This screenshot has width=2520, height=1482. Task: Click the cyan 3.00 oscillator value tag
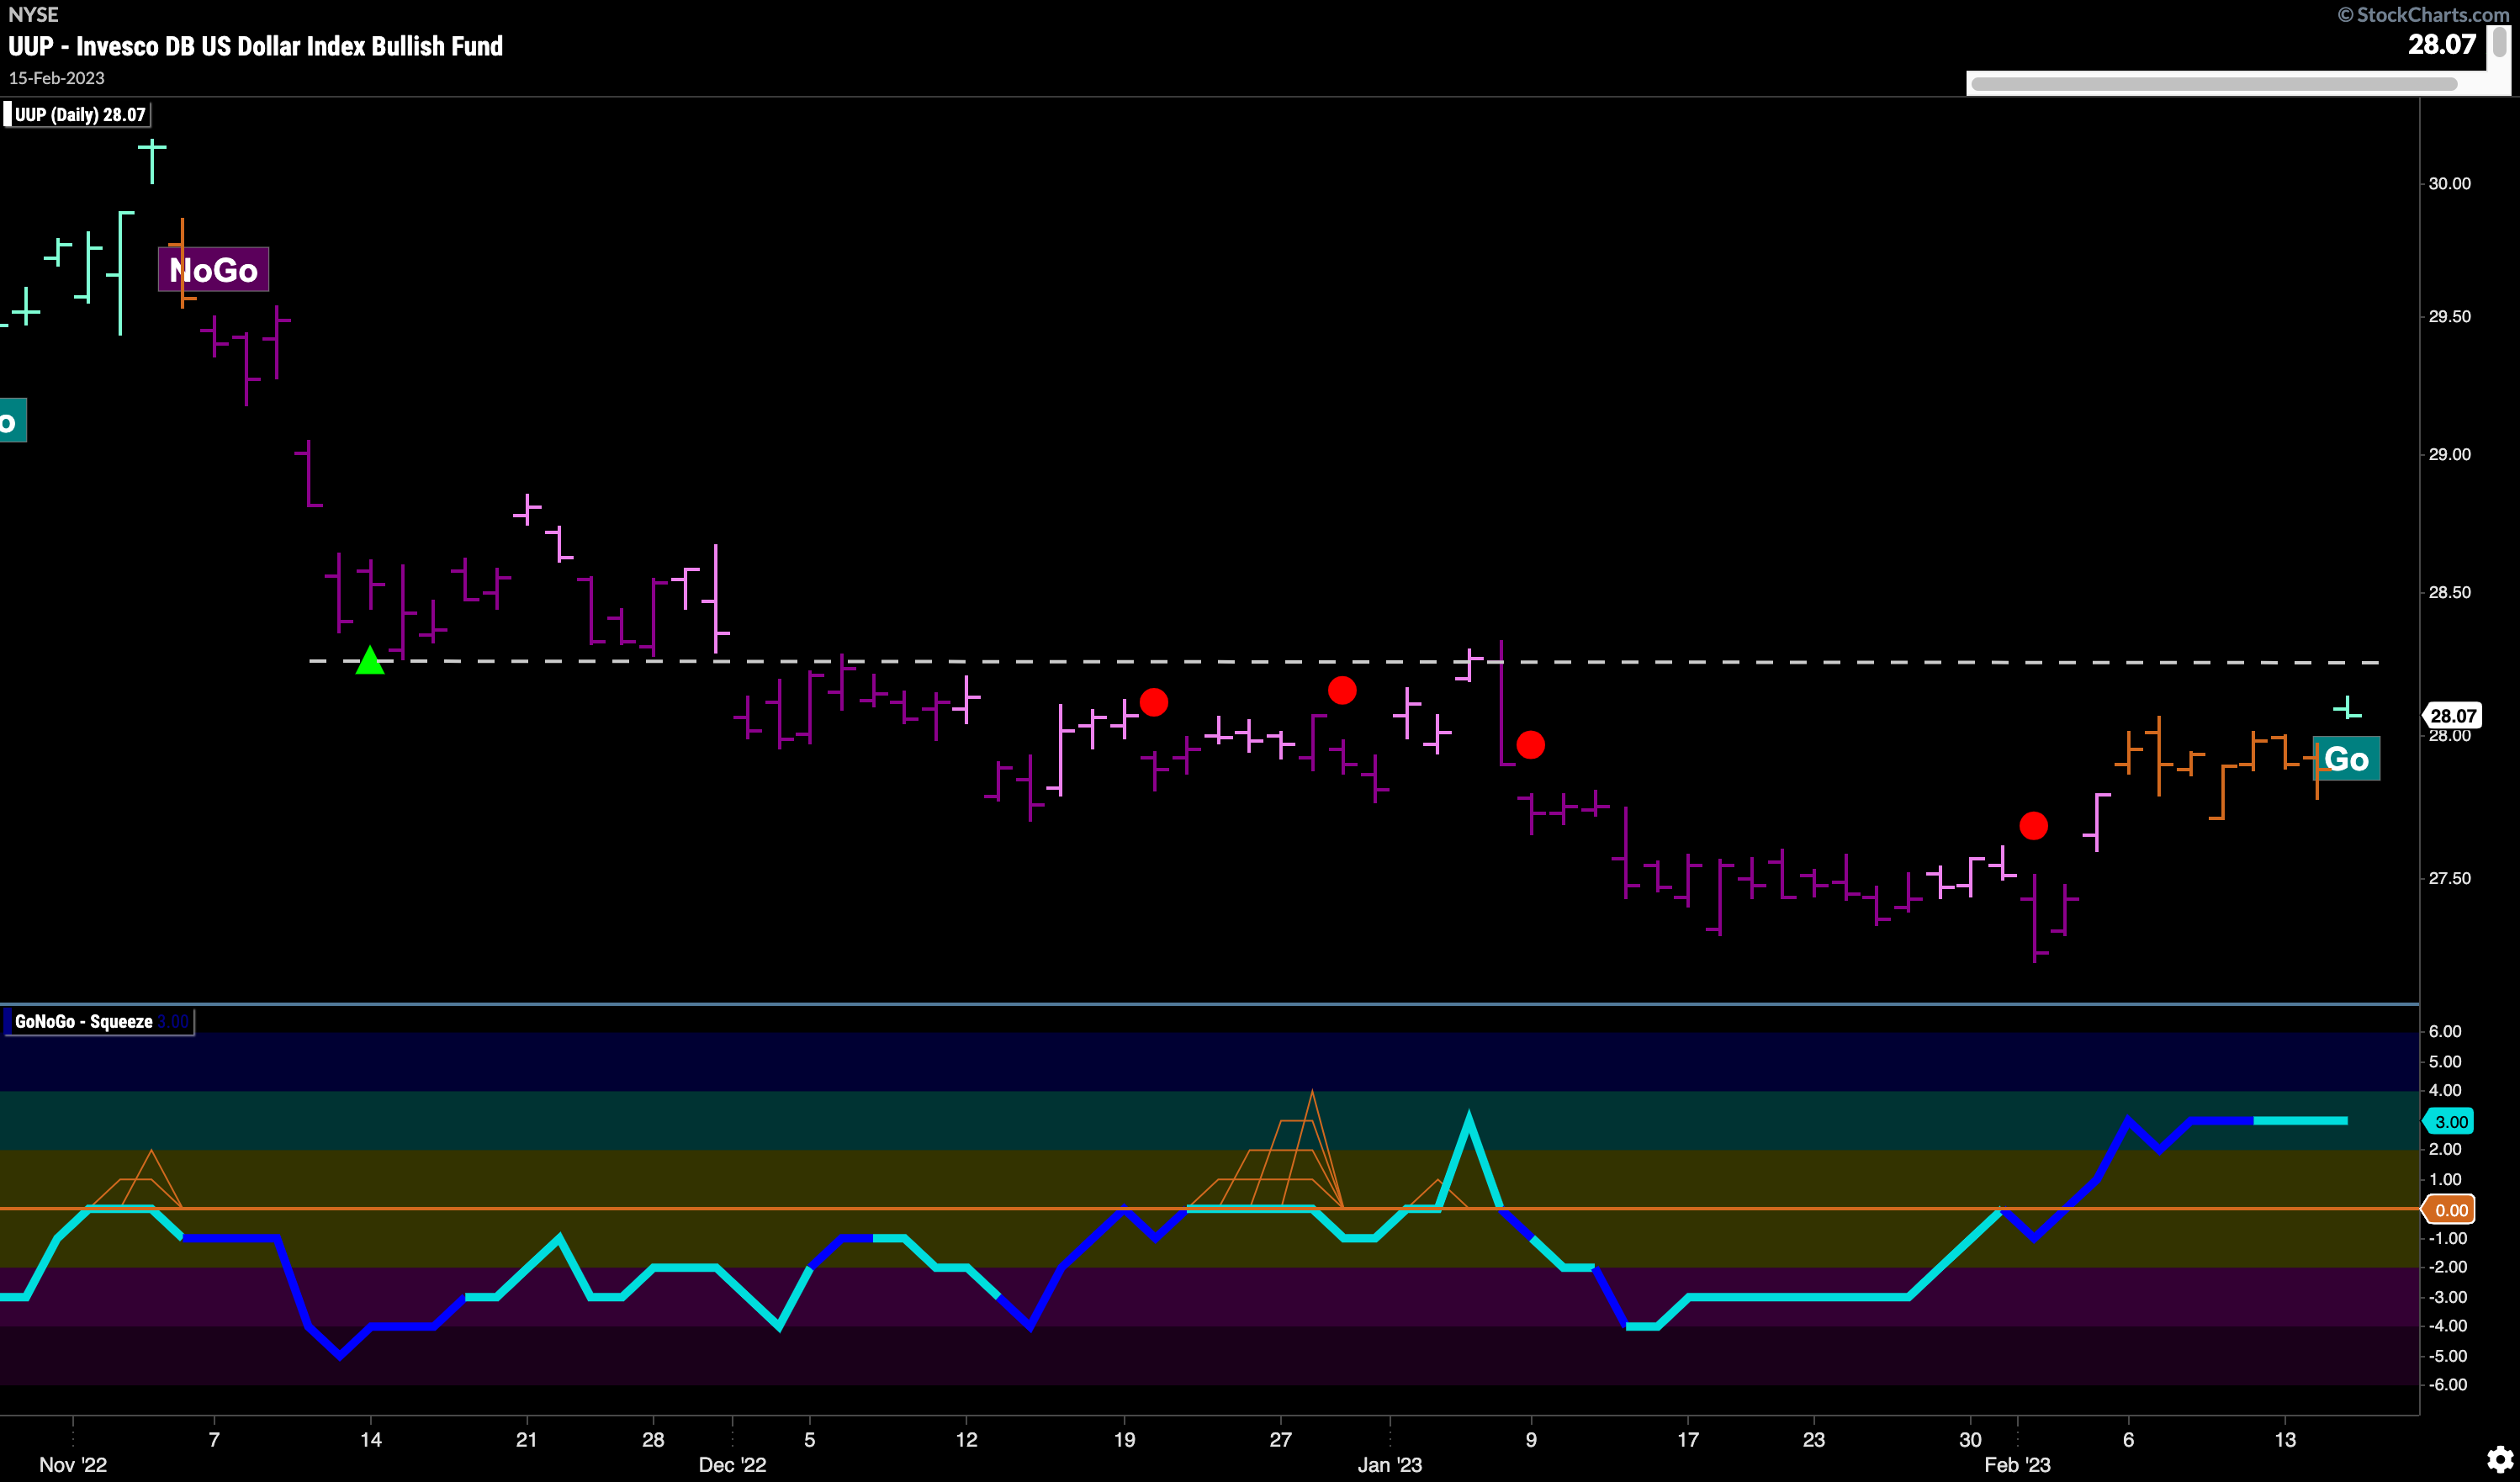coord(2449,1121)
